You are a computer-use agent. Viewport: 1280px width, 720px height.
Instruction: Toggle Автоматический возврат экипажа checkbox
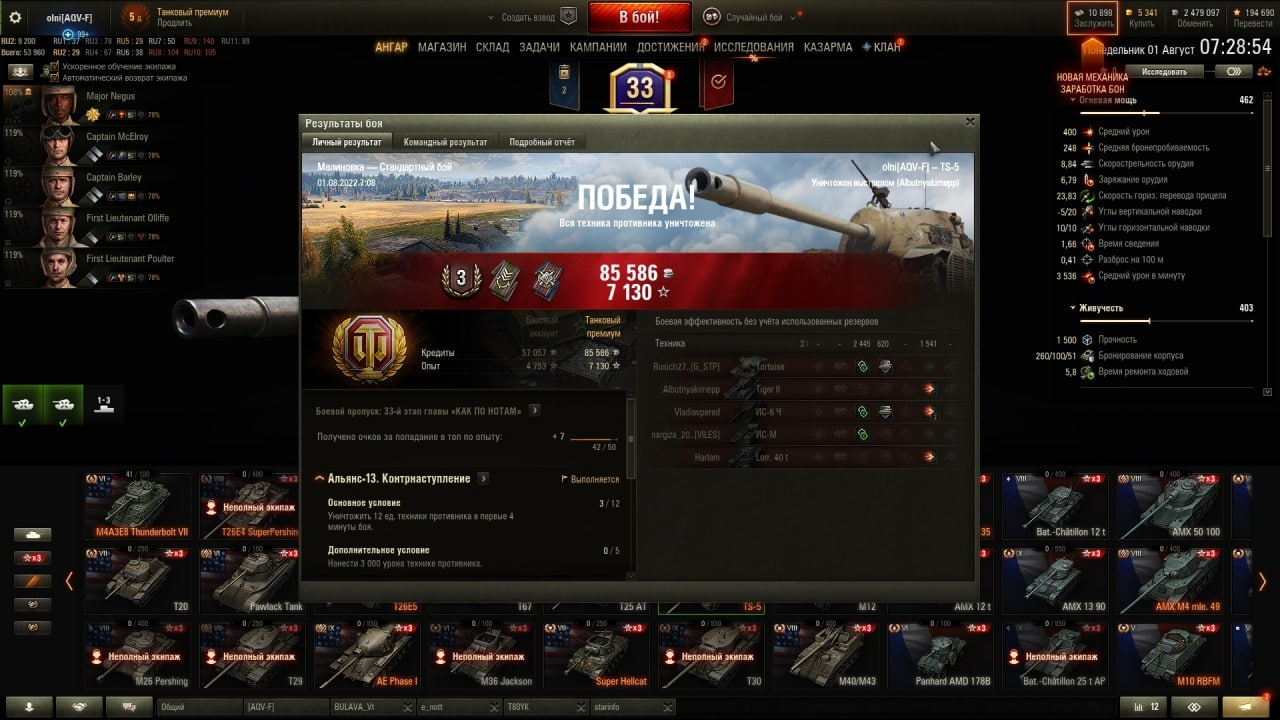[x=55, y=77]
